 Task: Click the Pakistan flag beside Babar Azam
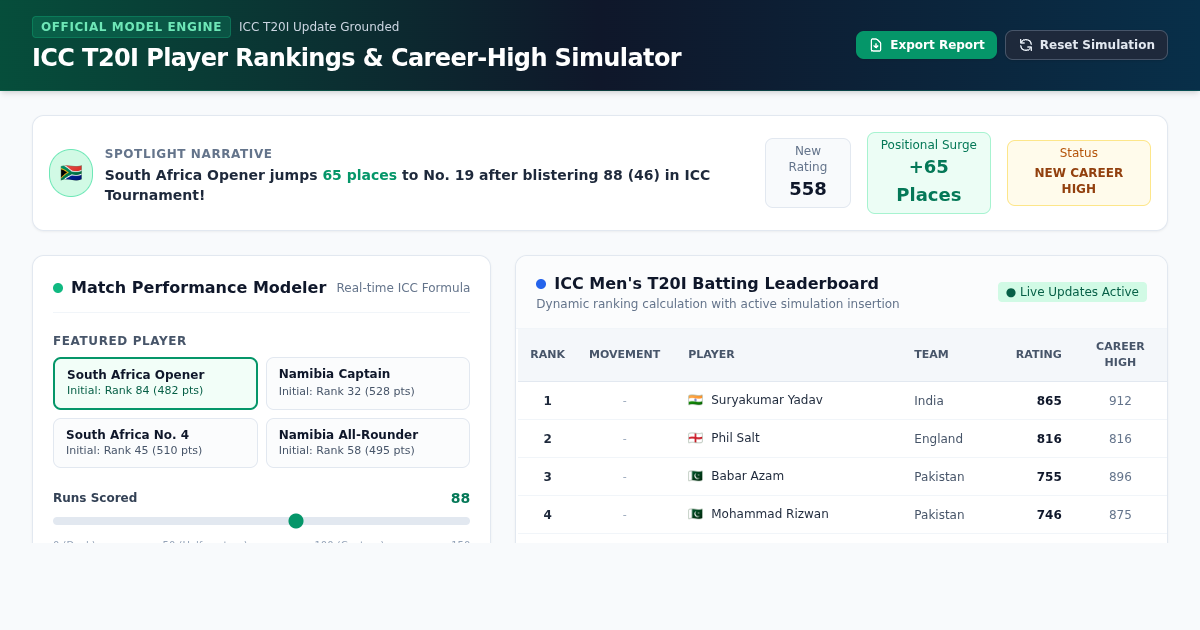695,476
